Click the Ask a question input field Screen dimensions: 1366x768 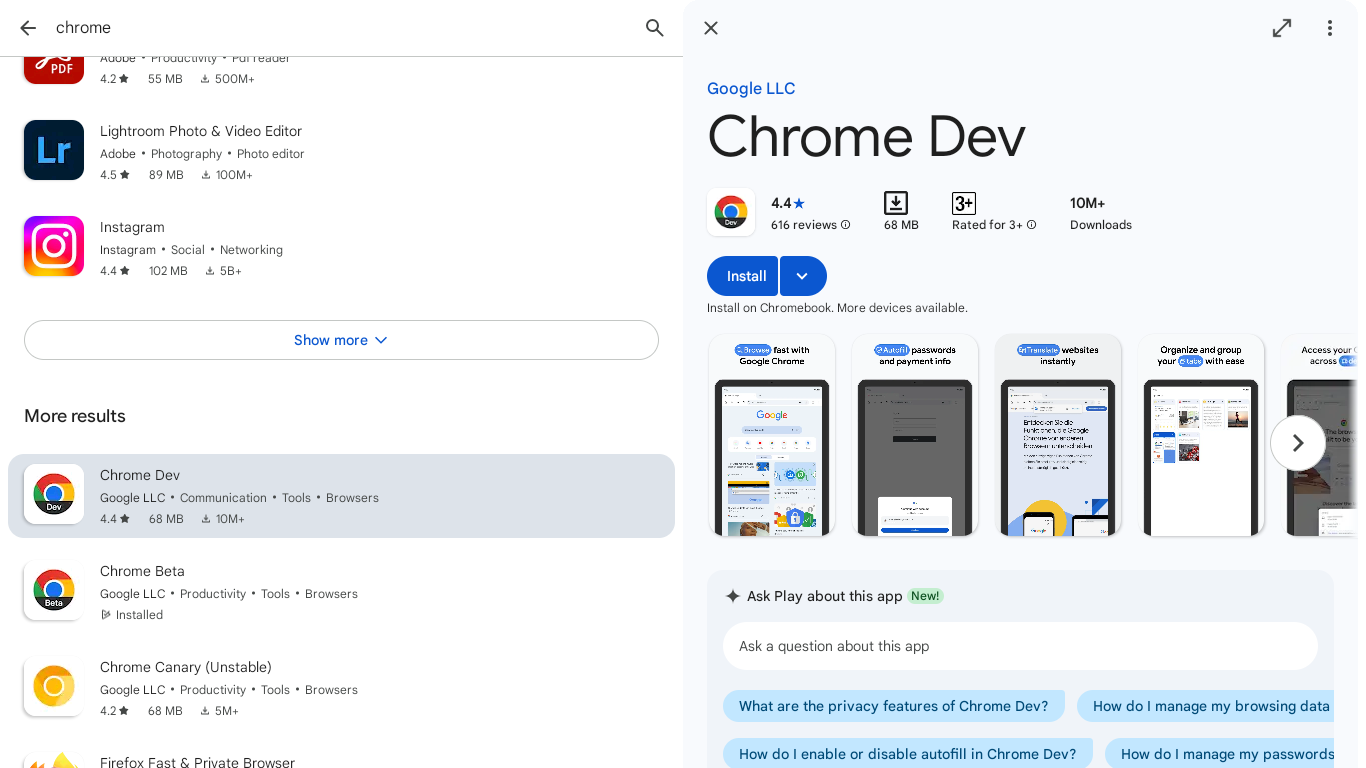[1020, 646]
